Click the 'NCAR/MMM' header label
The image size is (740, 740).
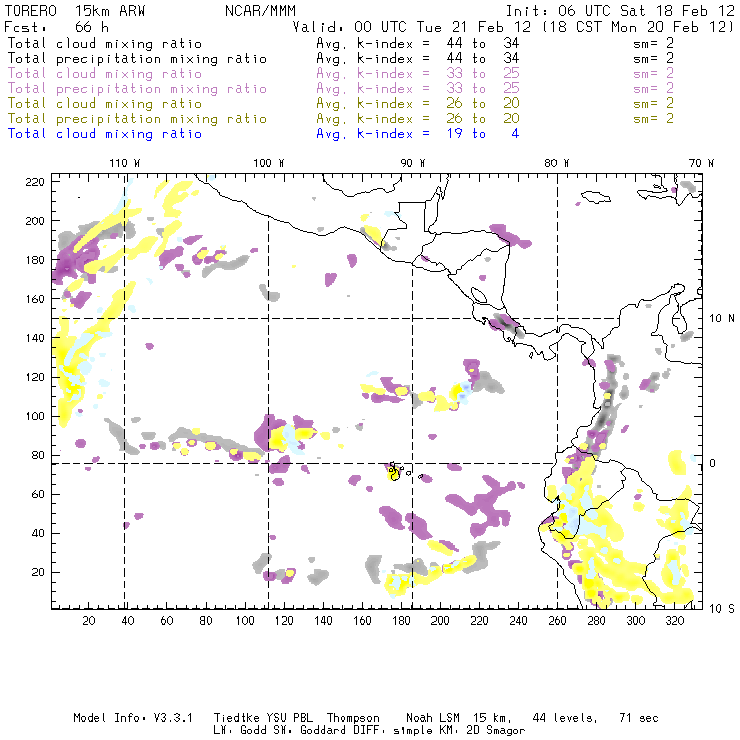click(260, 11)
